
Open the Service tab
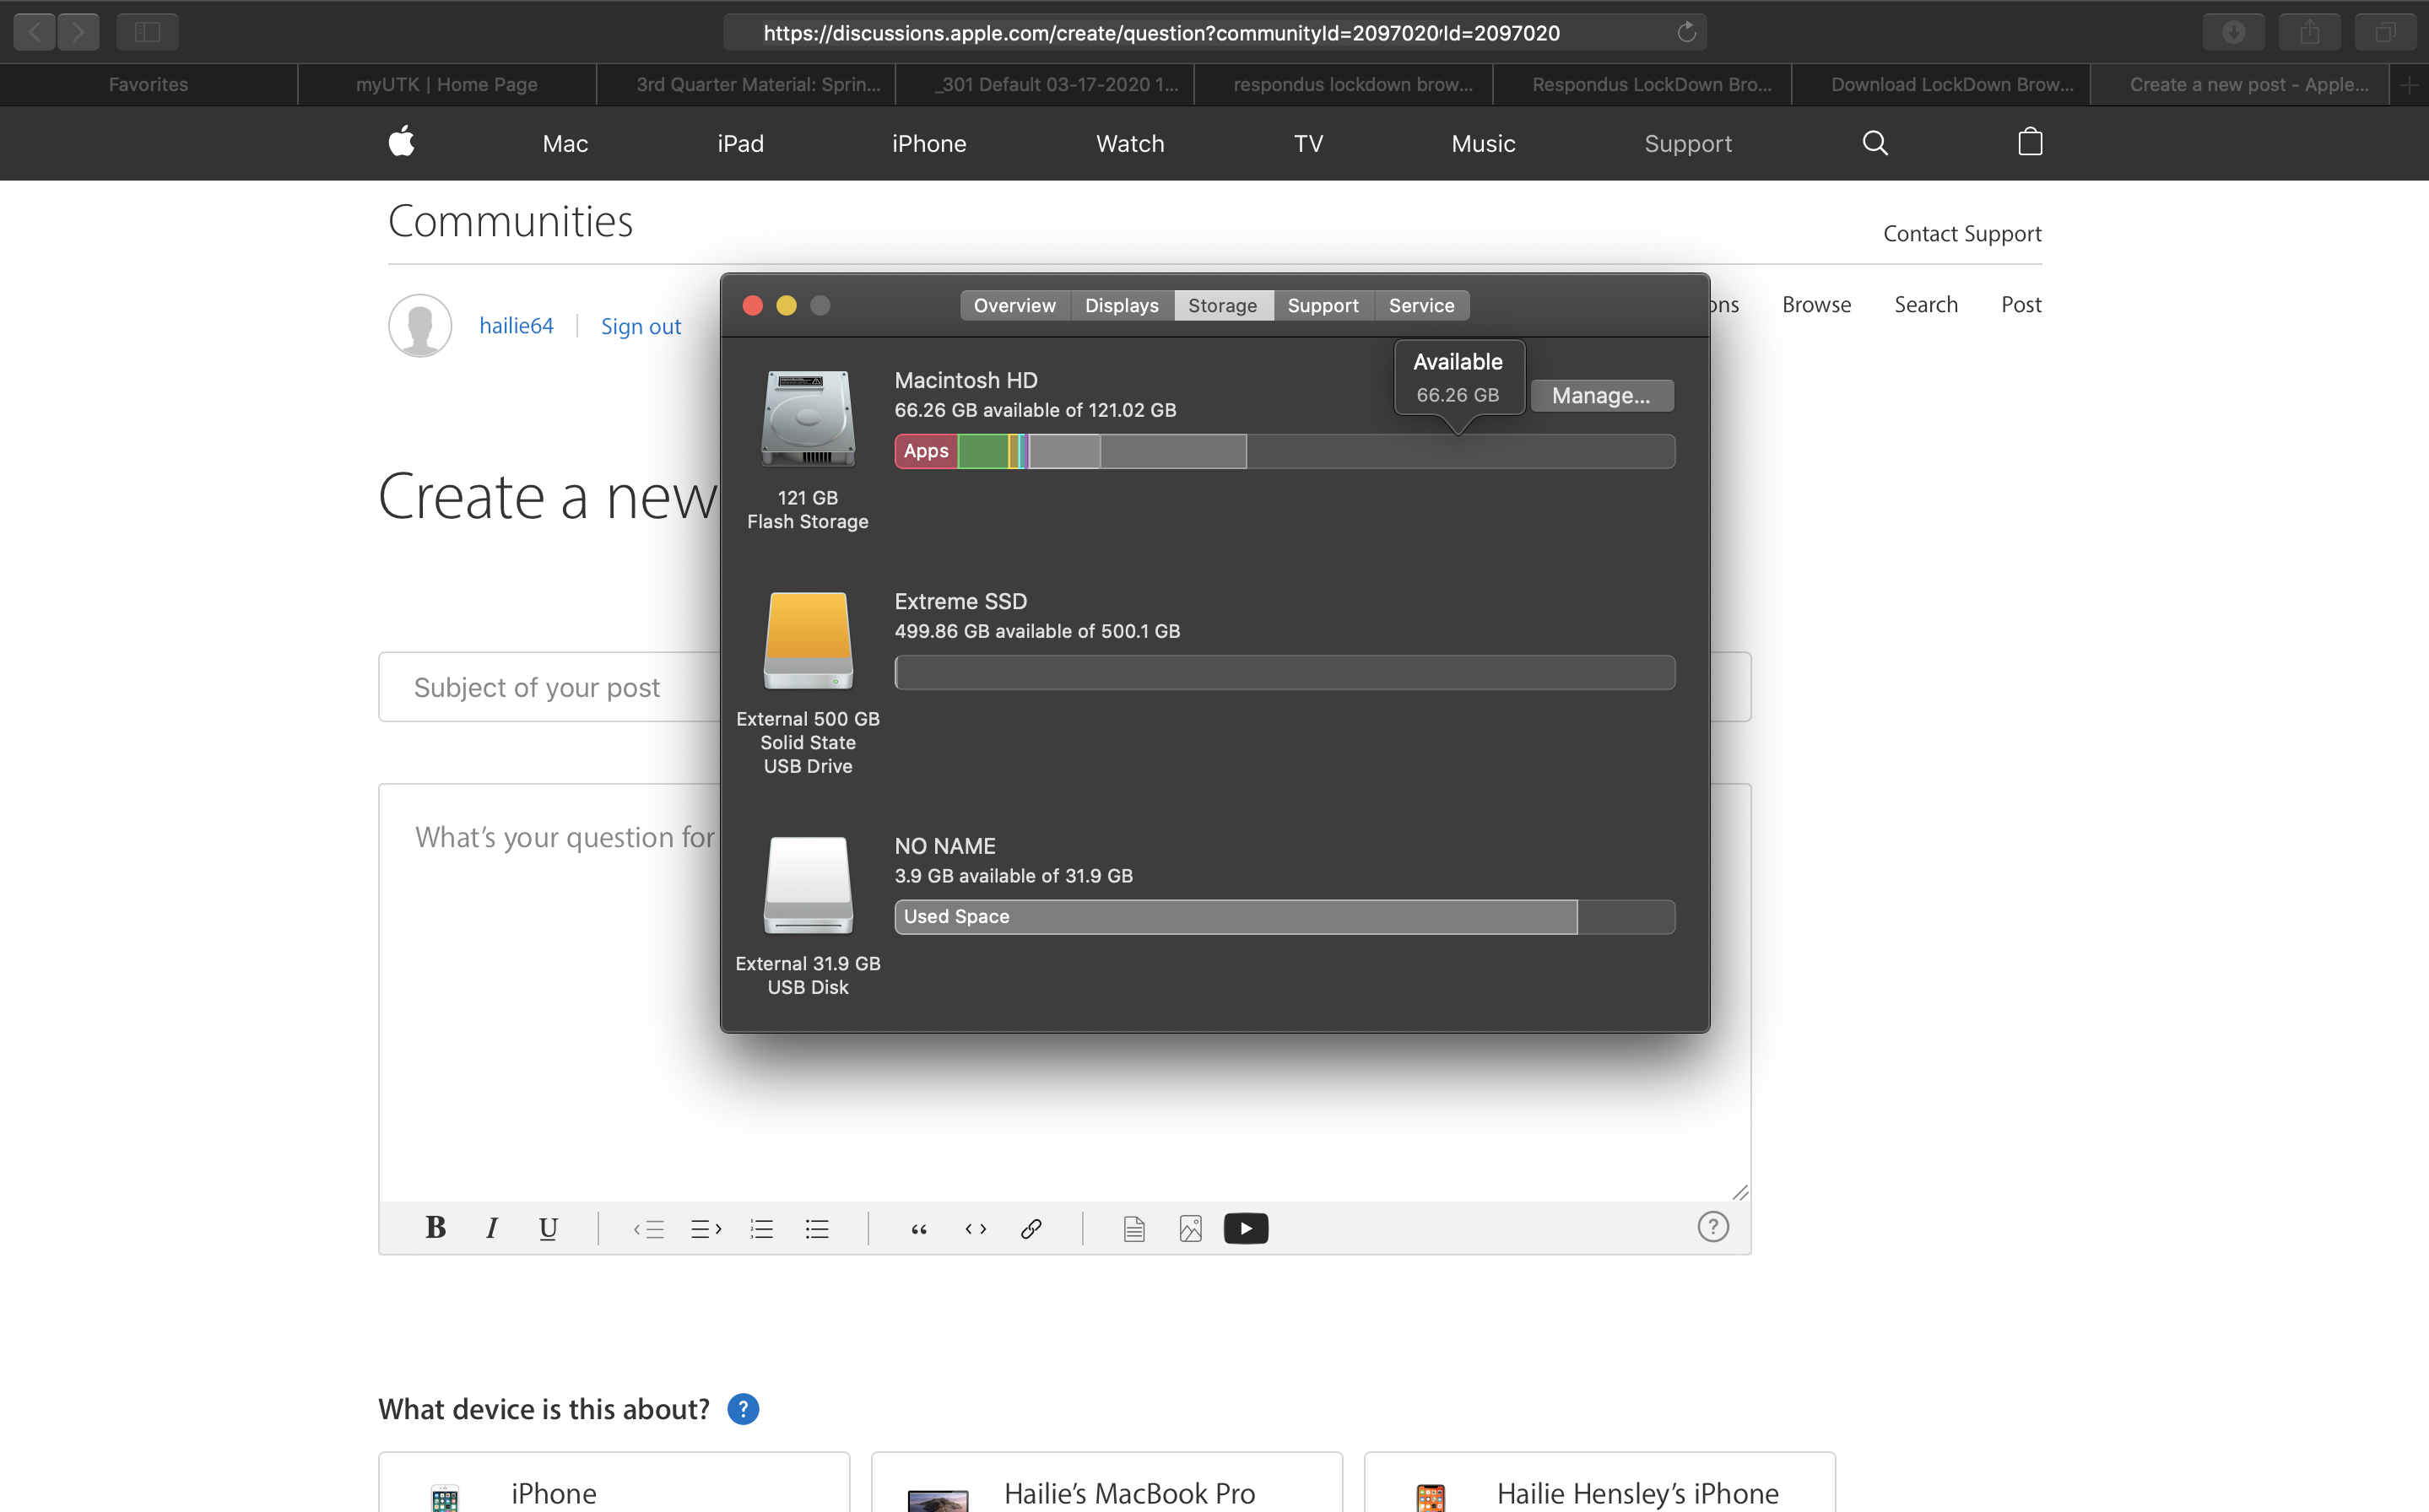point(1421,306)
